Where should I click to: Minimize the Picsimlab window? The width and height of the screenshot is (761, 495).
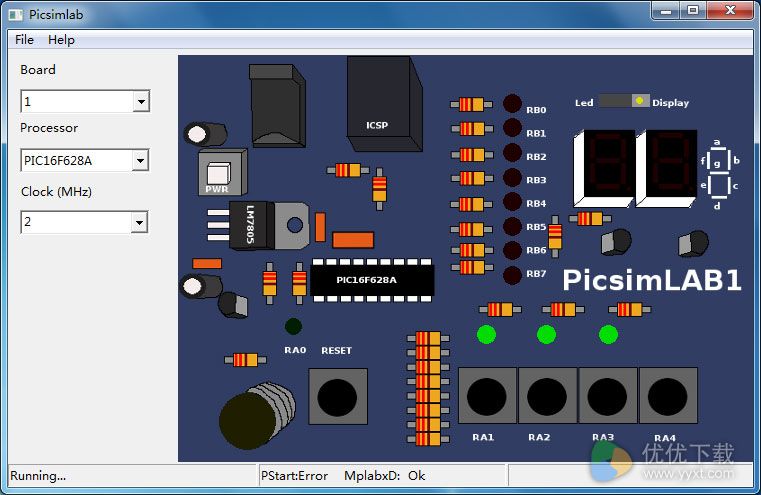[x=666, y=11]
